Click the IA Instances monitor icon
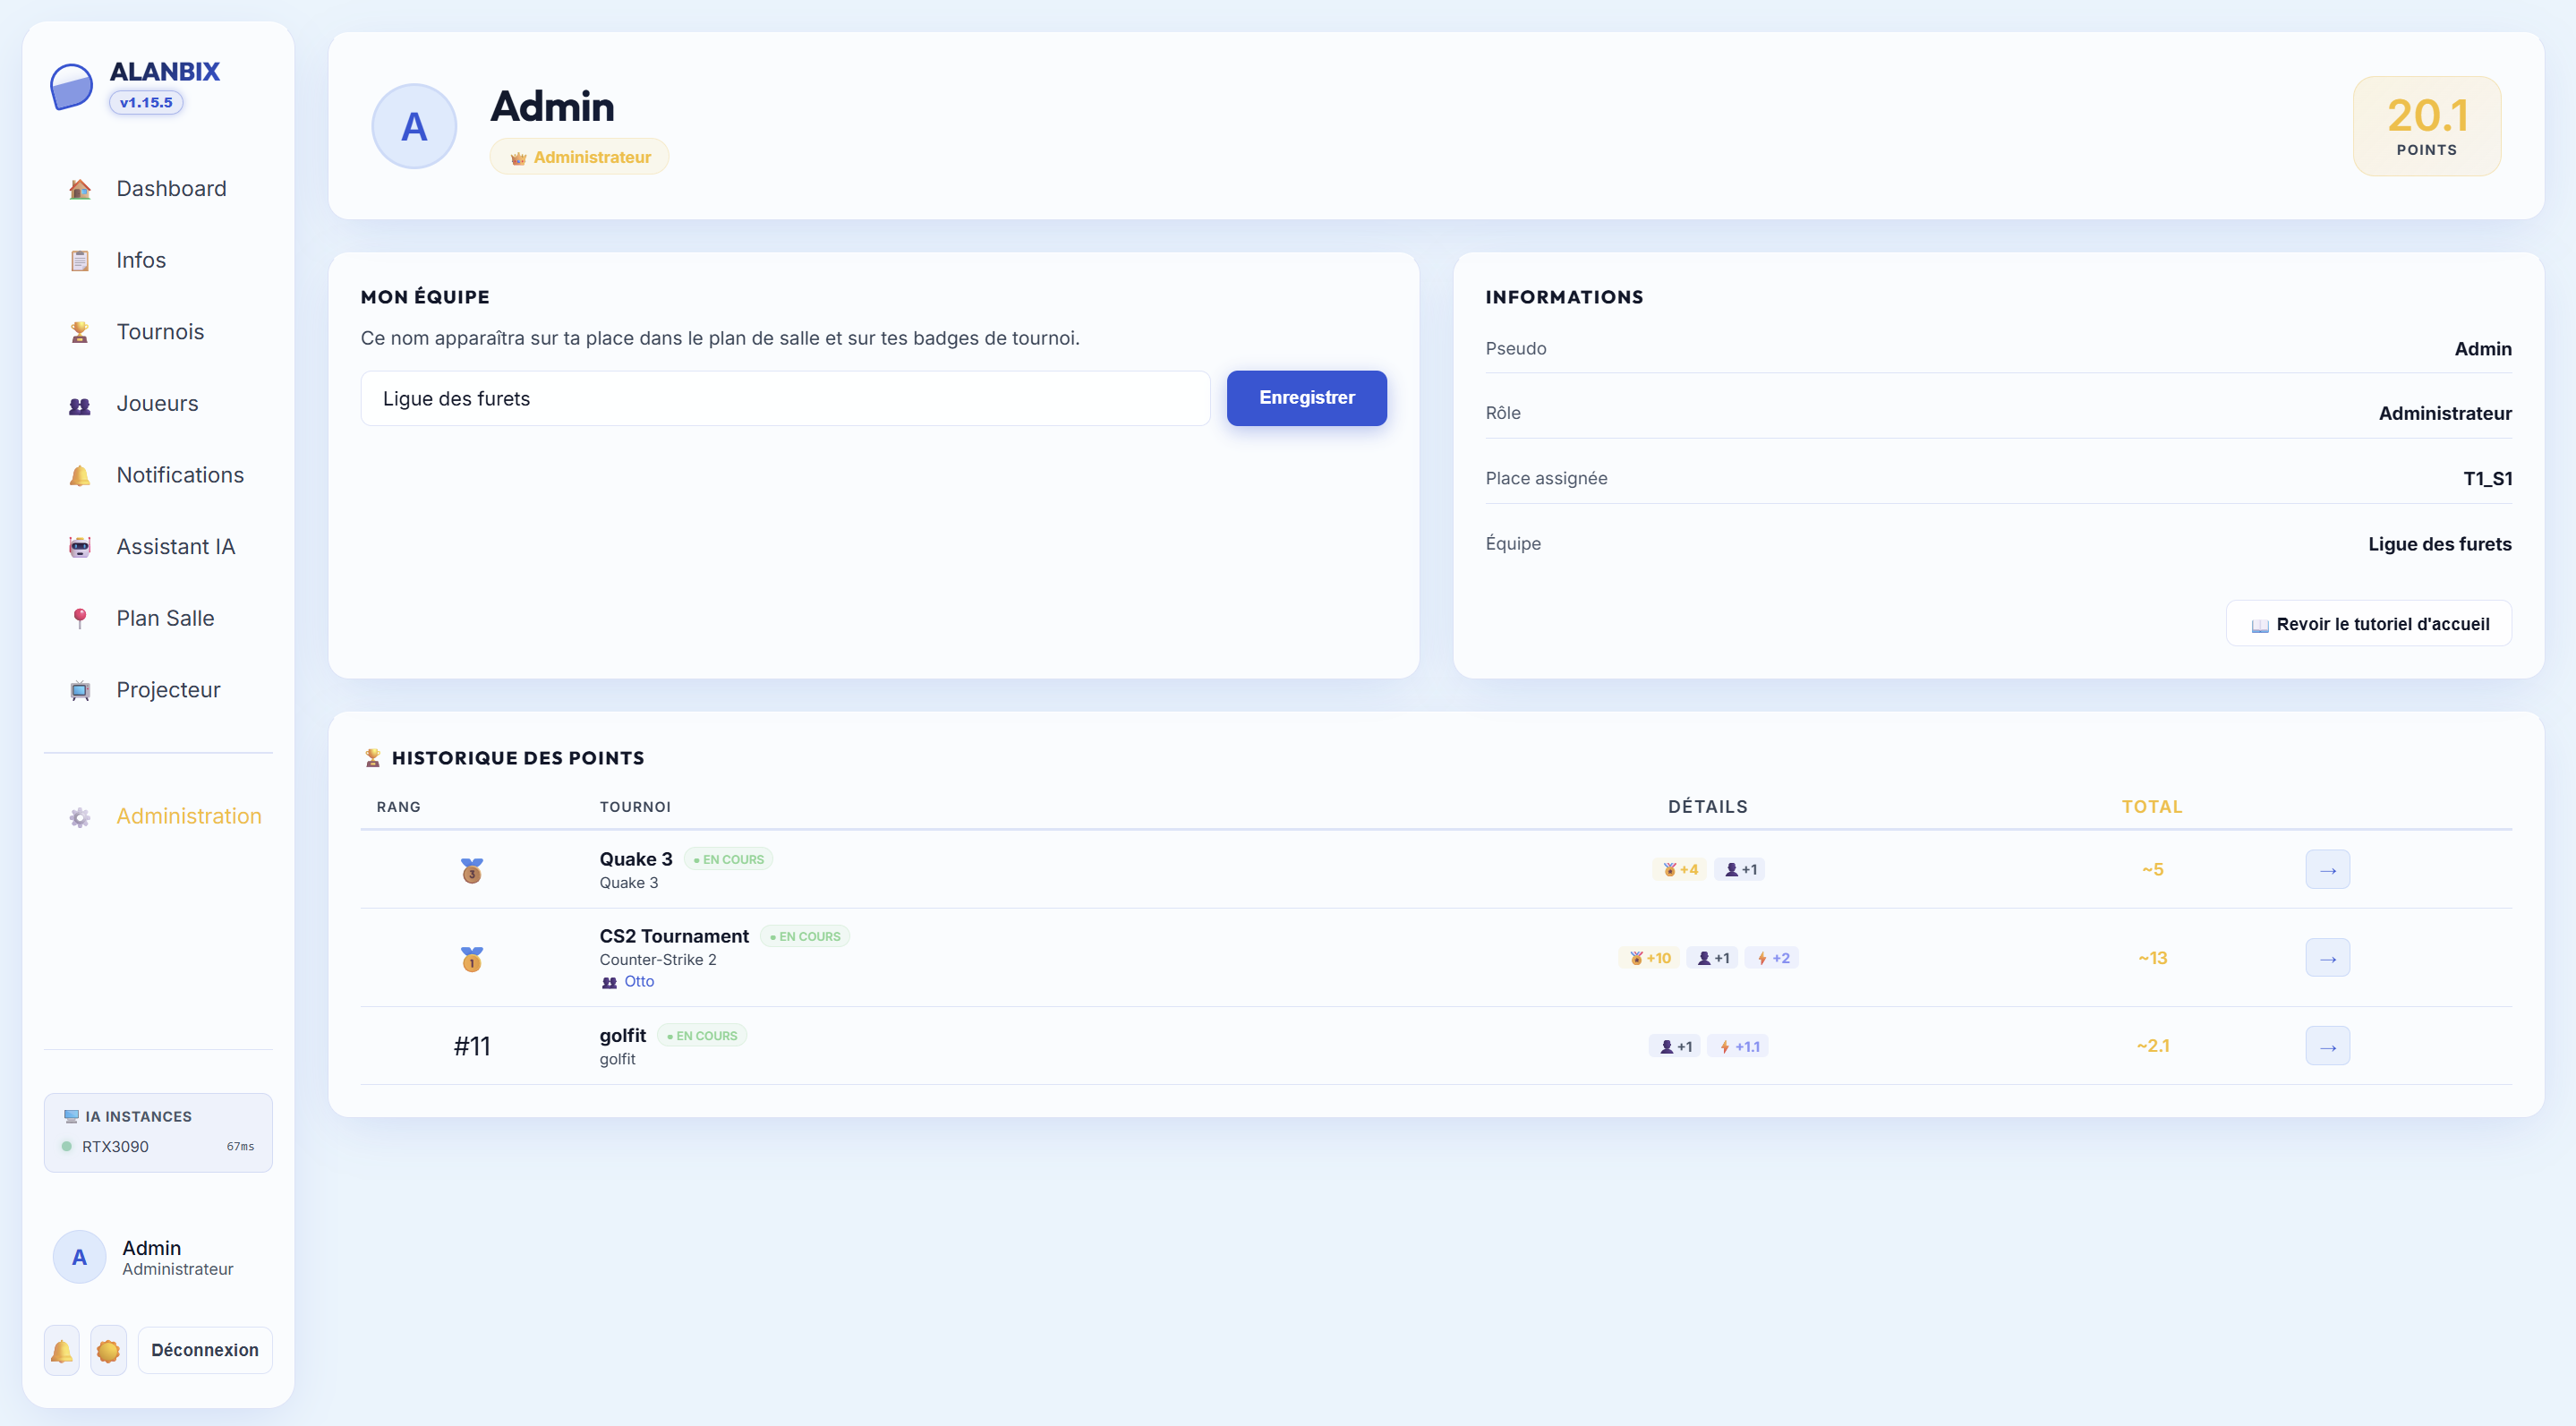The width and height of the screenshot is (2576, 1426). click(71, 1116)
